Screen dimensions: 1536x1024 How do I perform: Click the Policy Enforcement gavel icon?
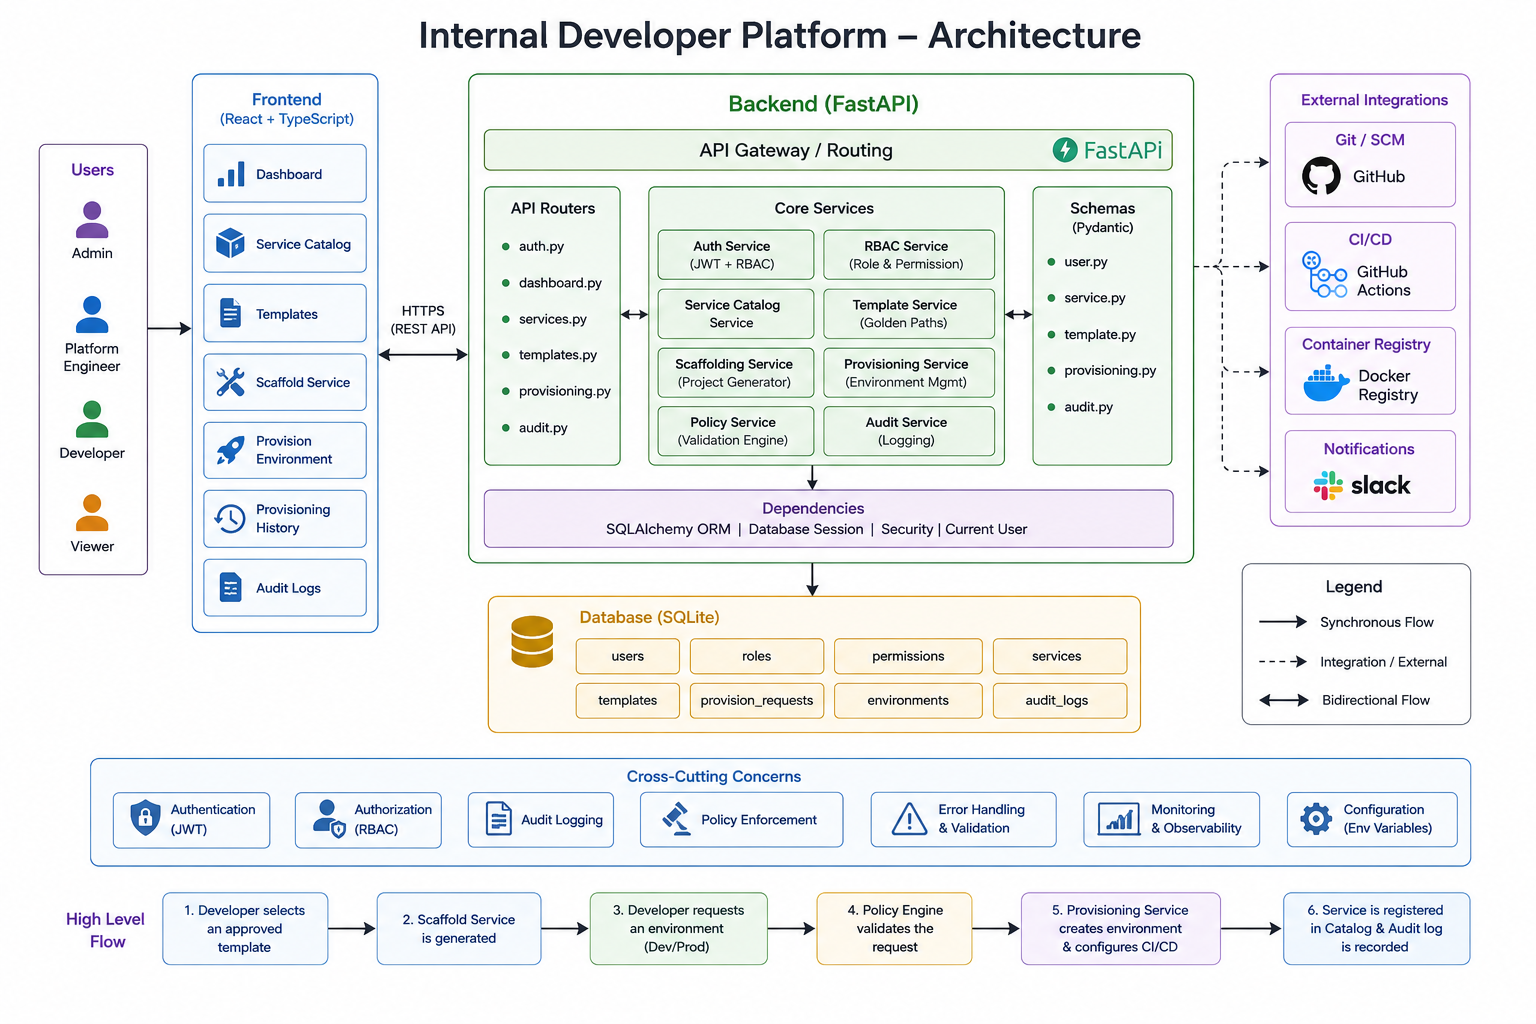click(677, 819)
